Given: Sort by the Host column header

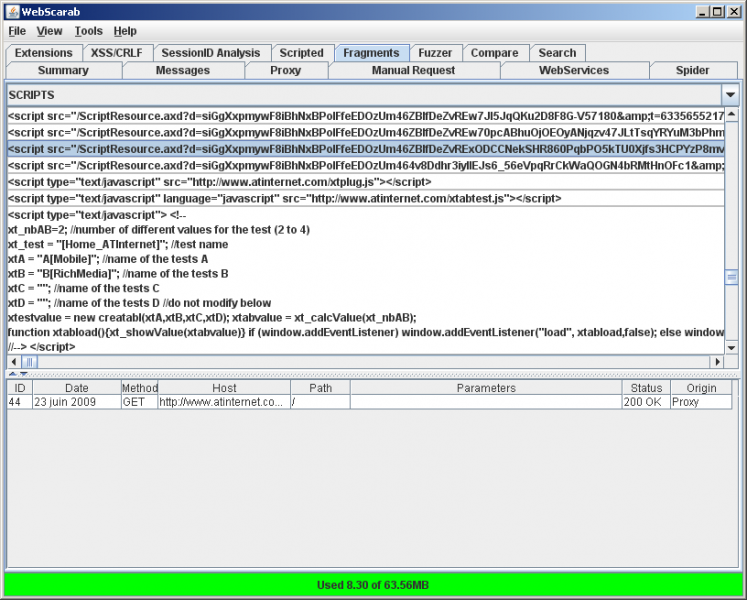Looking at the screenshot, I should click(224, 388).
